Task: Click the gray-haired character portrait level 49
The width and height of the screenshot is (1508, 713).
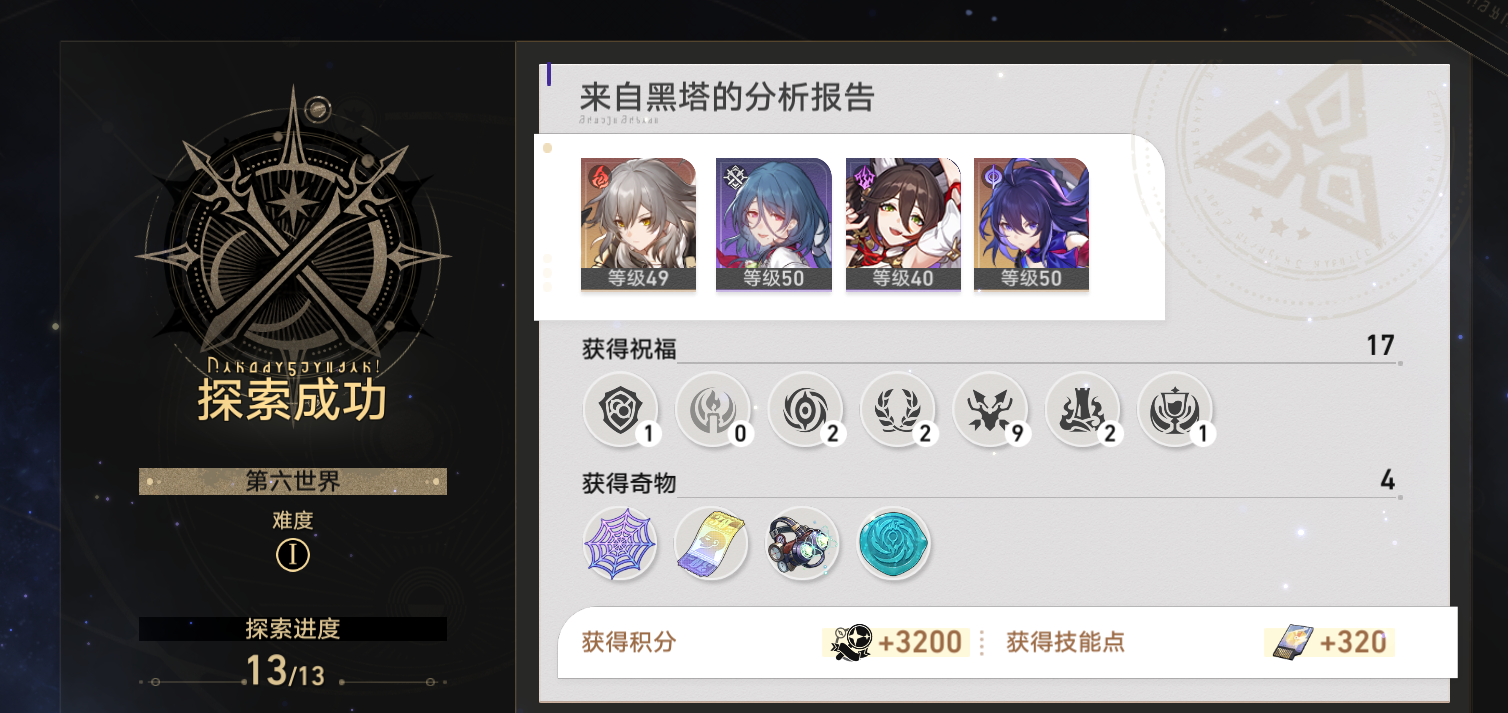Action: coord(638,224)
